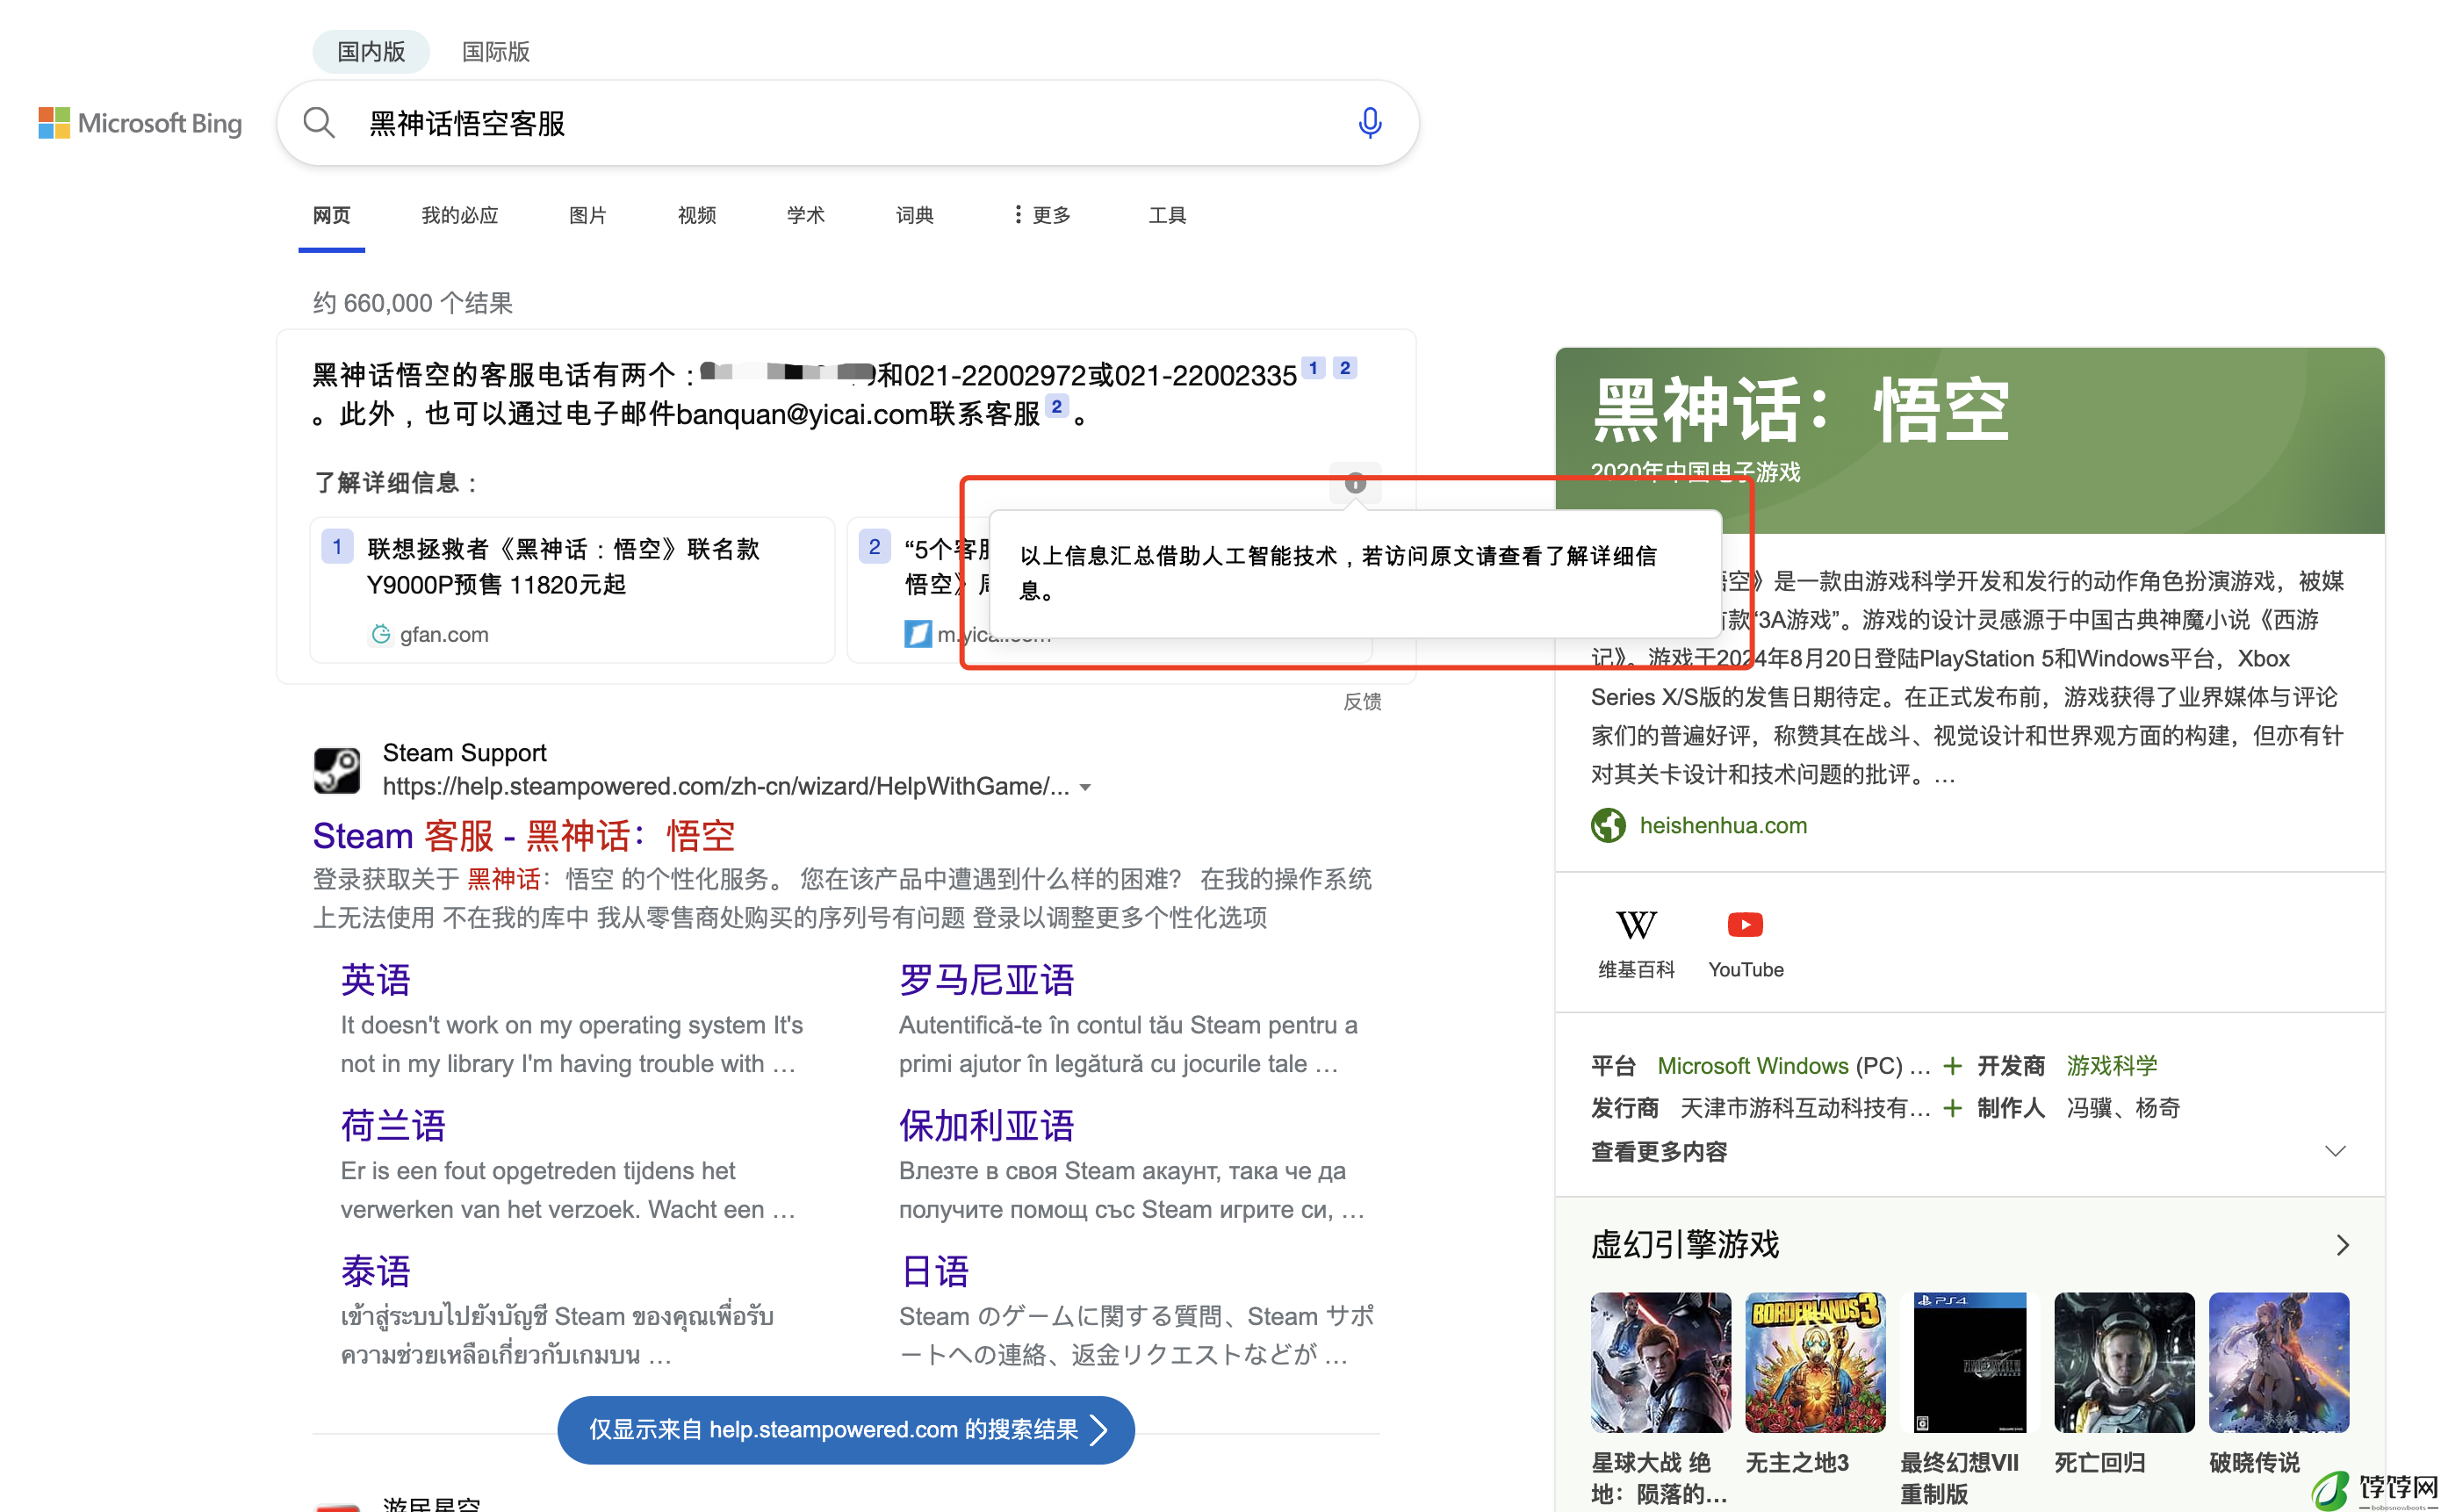Open source card 1 联想拯救者 Y9000P
The height and width of the screenshot is (1512, 2441).
572,590
